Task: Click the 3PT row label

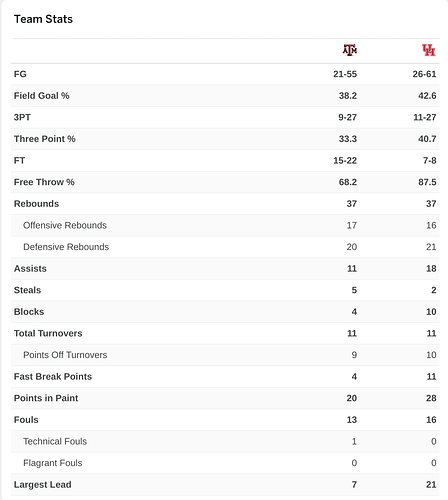Action: [x=22, y=117]
